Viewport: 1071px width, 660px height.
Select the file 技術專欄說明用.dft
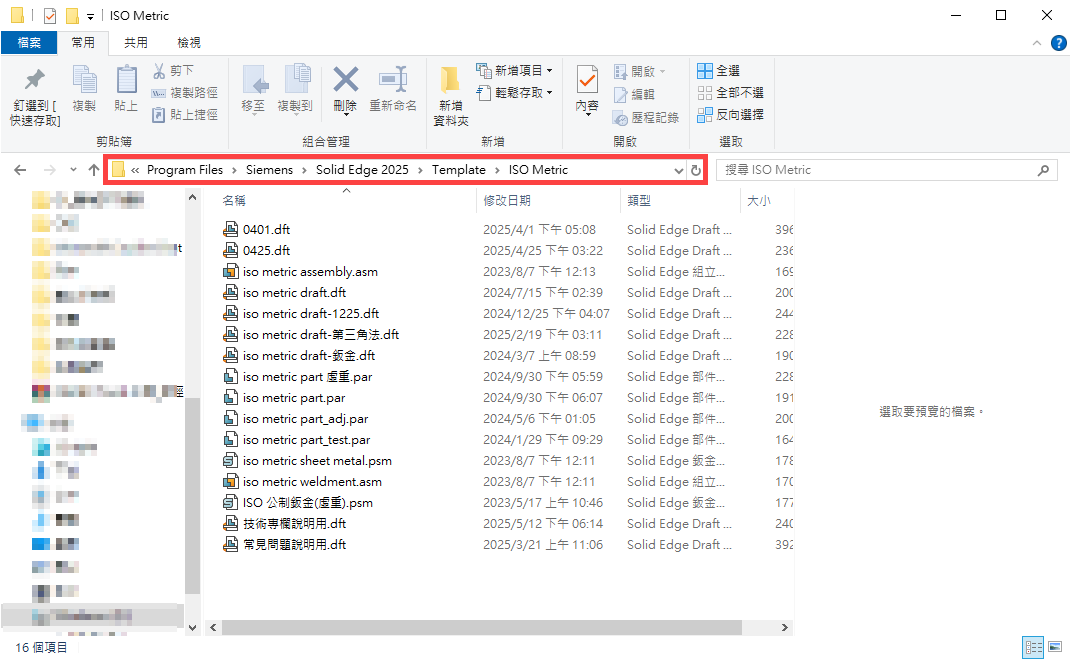(x=294, y=523)
